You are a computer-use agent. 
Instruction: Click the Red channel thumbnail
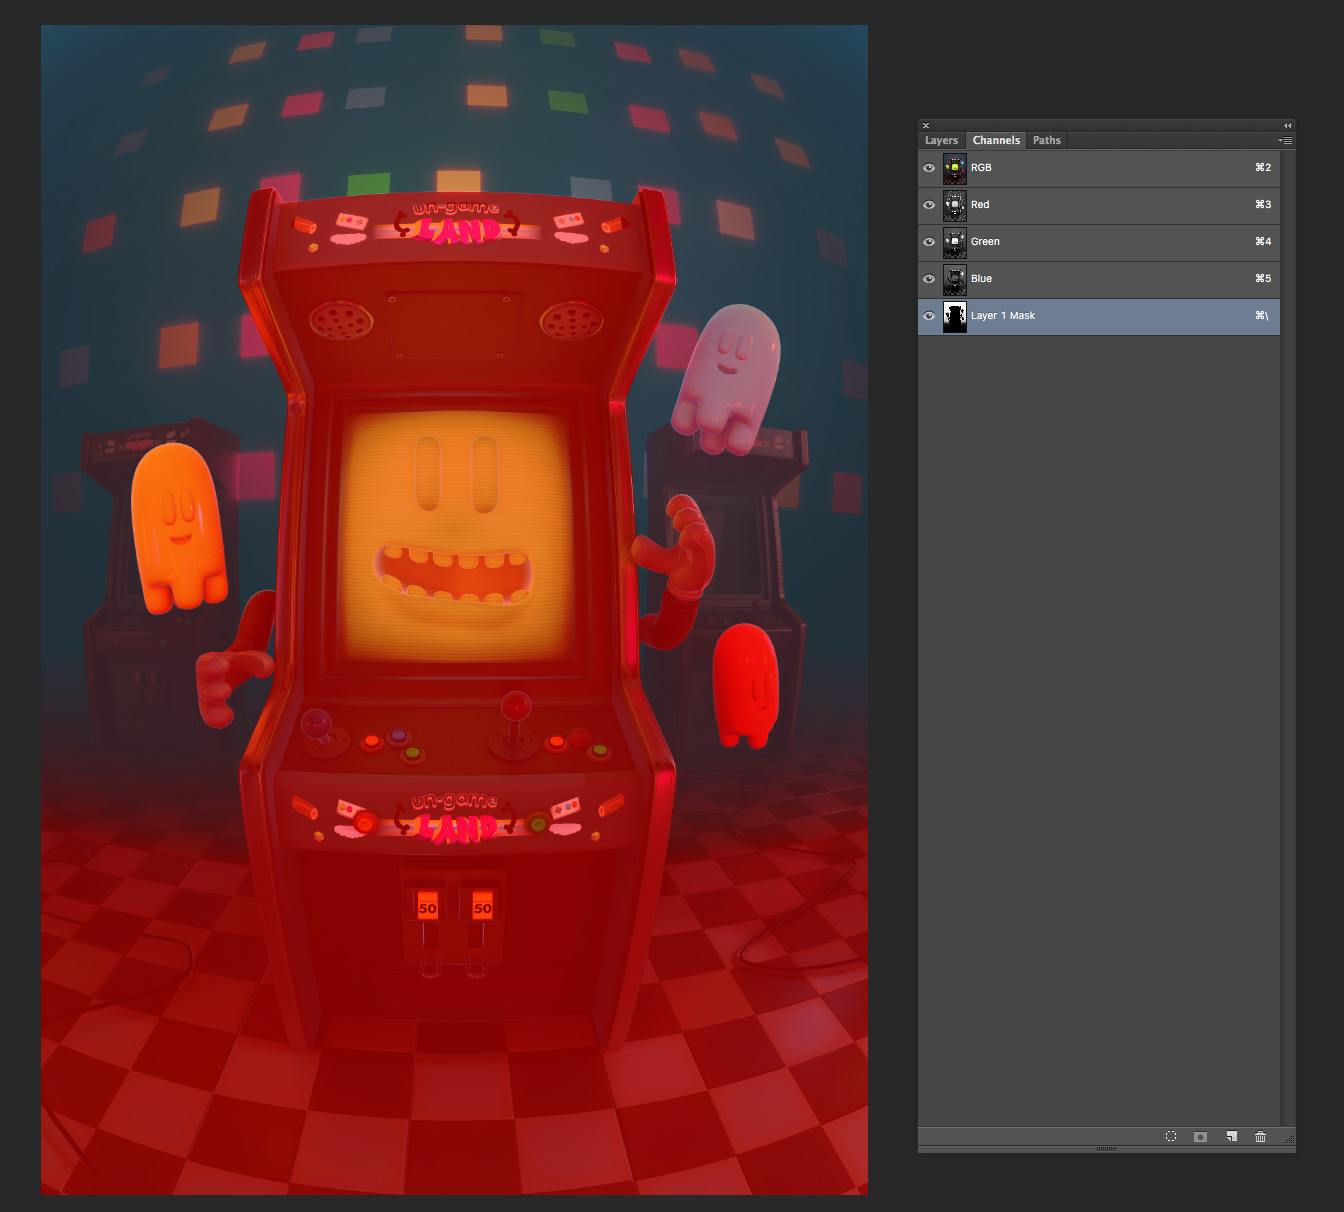point(955,205)
